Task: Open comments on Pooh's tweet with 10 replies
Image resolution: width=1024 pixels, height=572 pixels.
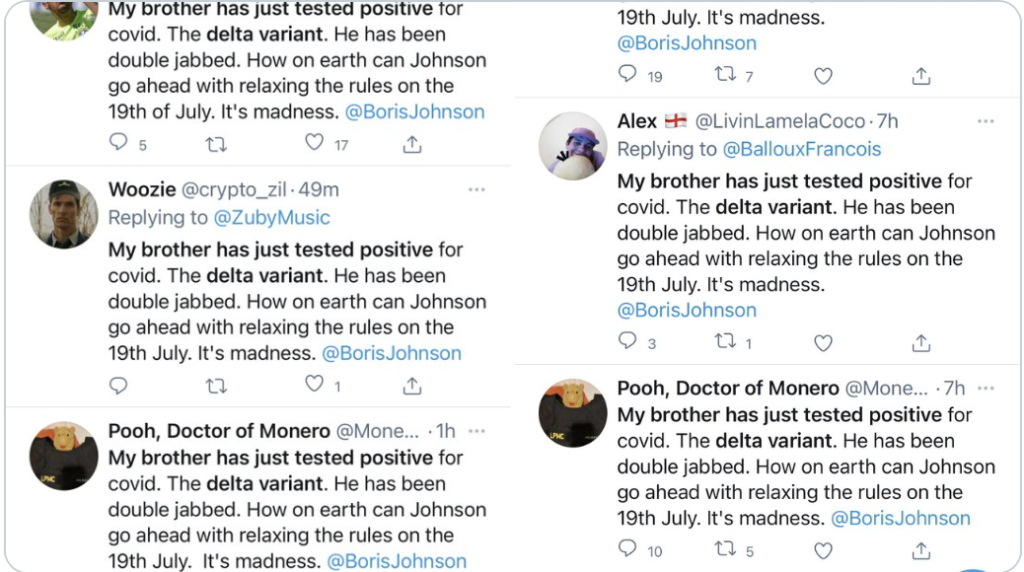Action: click(x=628, y=548)
